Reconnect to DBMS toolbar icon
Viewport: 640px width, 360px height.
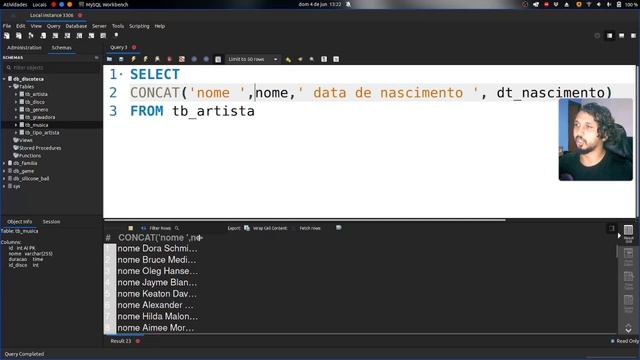116,36
